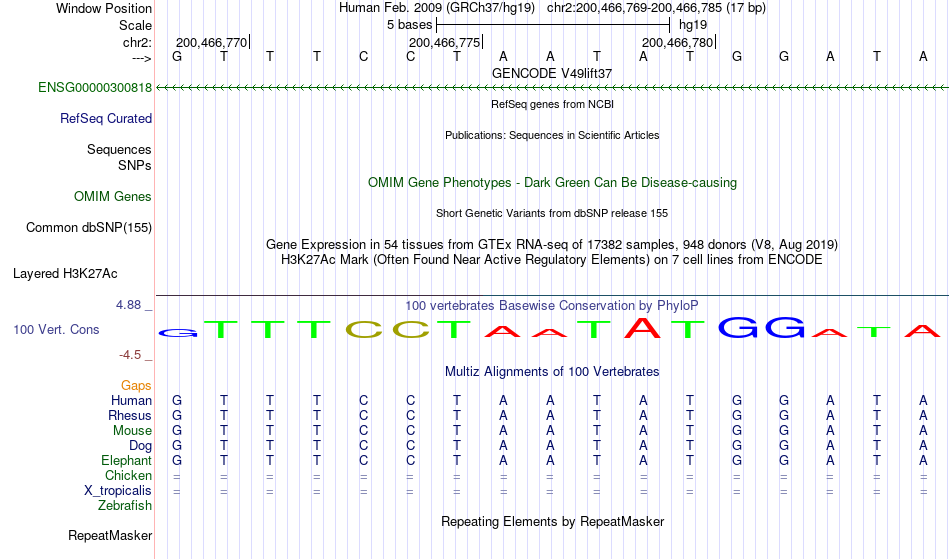Click Publications: Sequences in Scientific Articles title

click(x=552, y=135)
